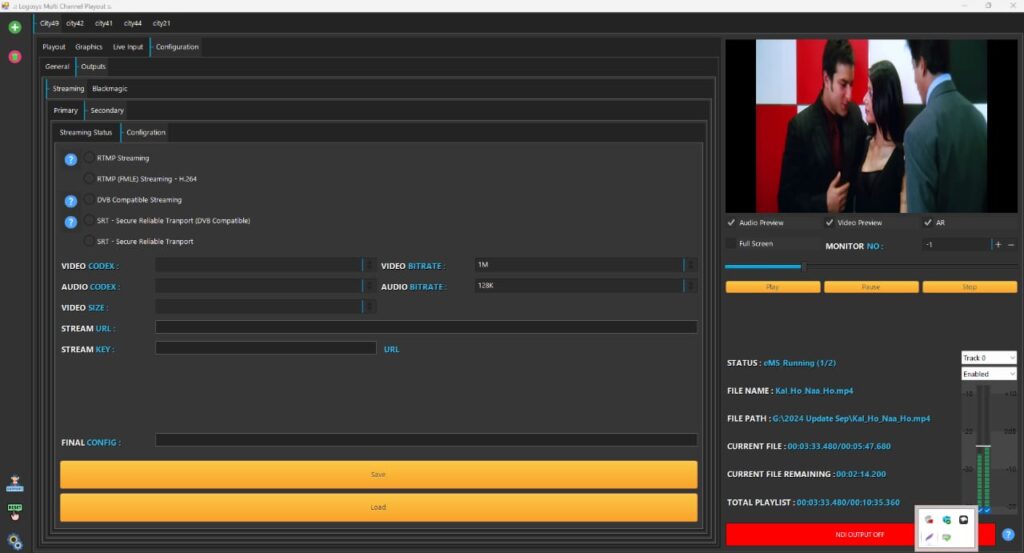Image resolution: width=1024 pixels, height=553 pixels.
Task: Open the Configuration tab
Action: point(177,47)
